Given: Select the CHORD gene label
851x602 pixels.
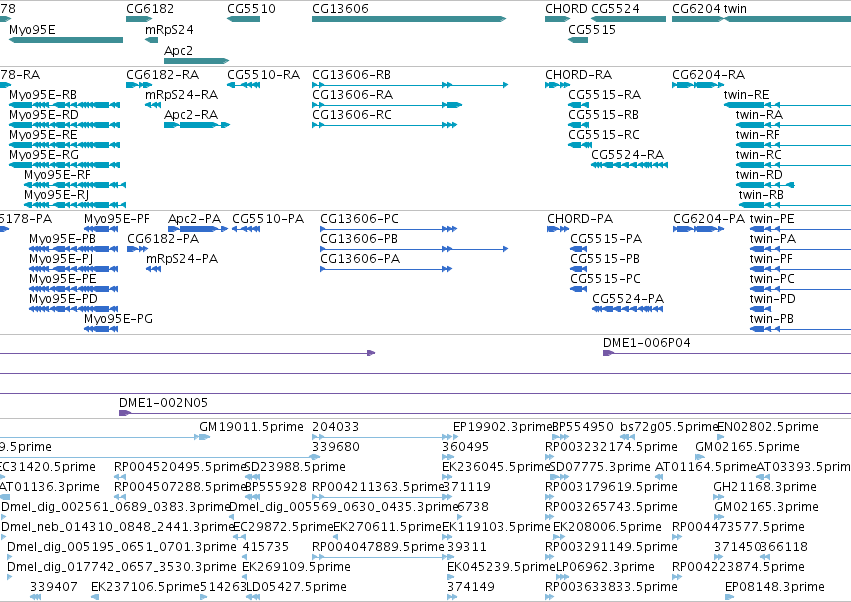Looking at the screenshot, I should [566, 9].
